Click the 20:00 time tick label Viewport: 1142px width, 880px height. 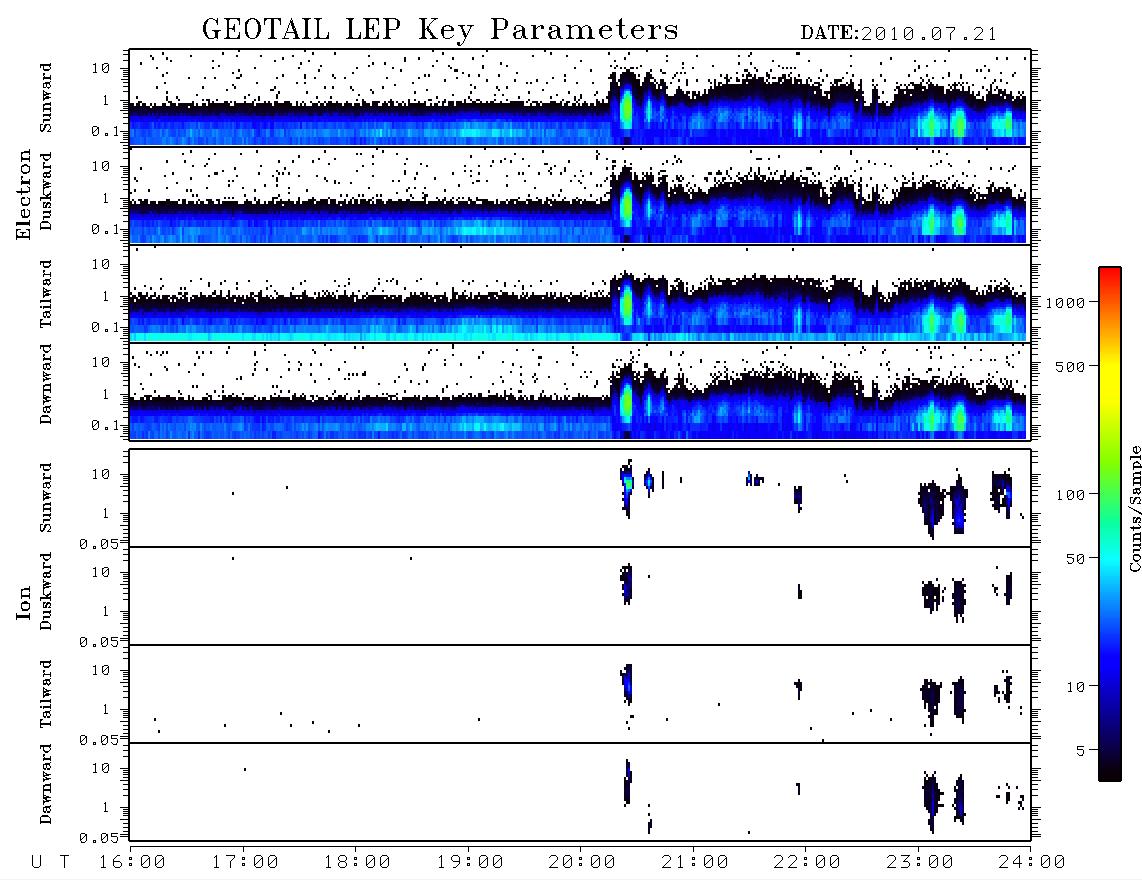[x=582, y=862]
